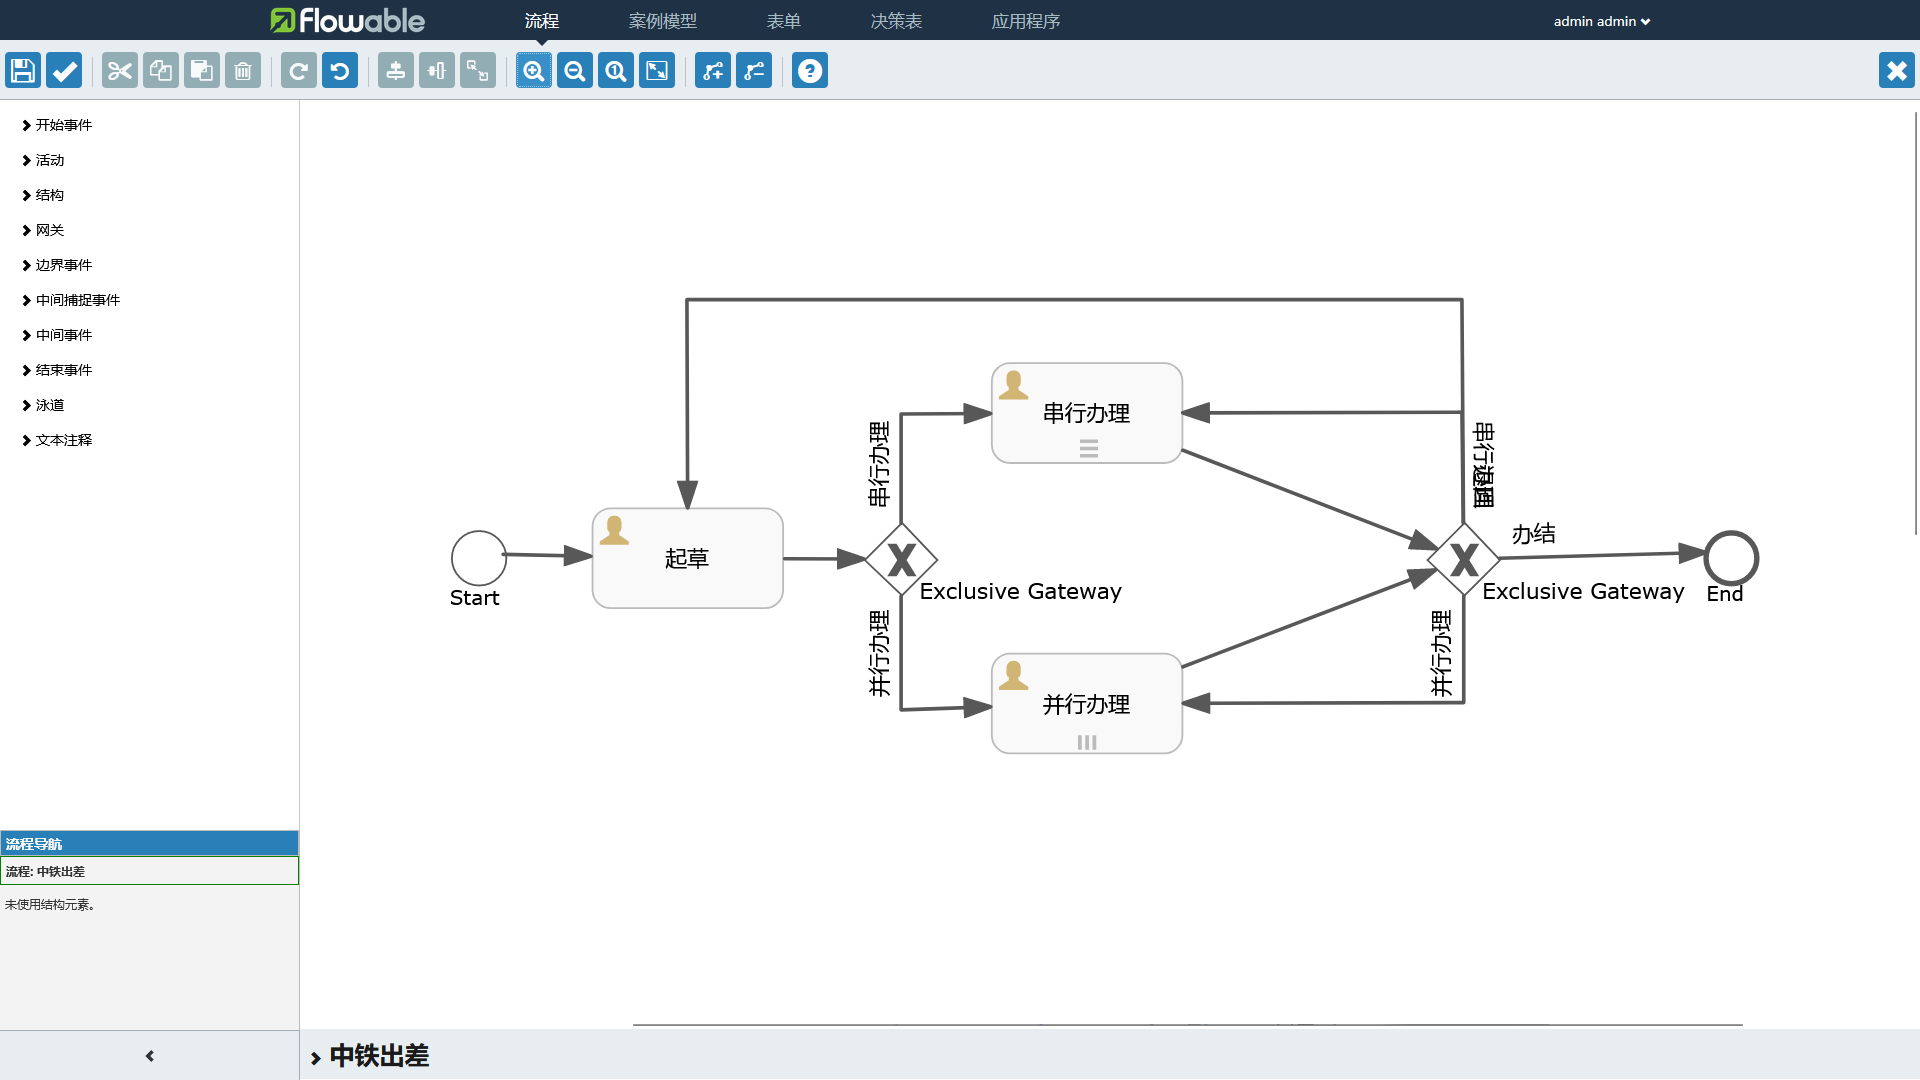This screenshot has height=1080, width=1920.
Task: Zoom in using the magnifier plus icon
Action: (534, 71)
